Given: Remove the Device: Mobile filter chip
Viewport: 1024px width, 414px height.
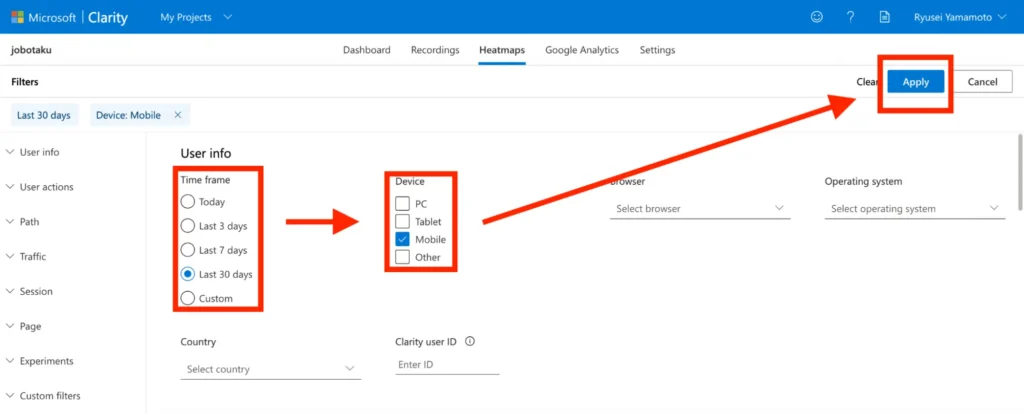Looking at the screenshot, I should 178,115.
